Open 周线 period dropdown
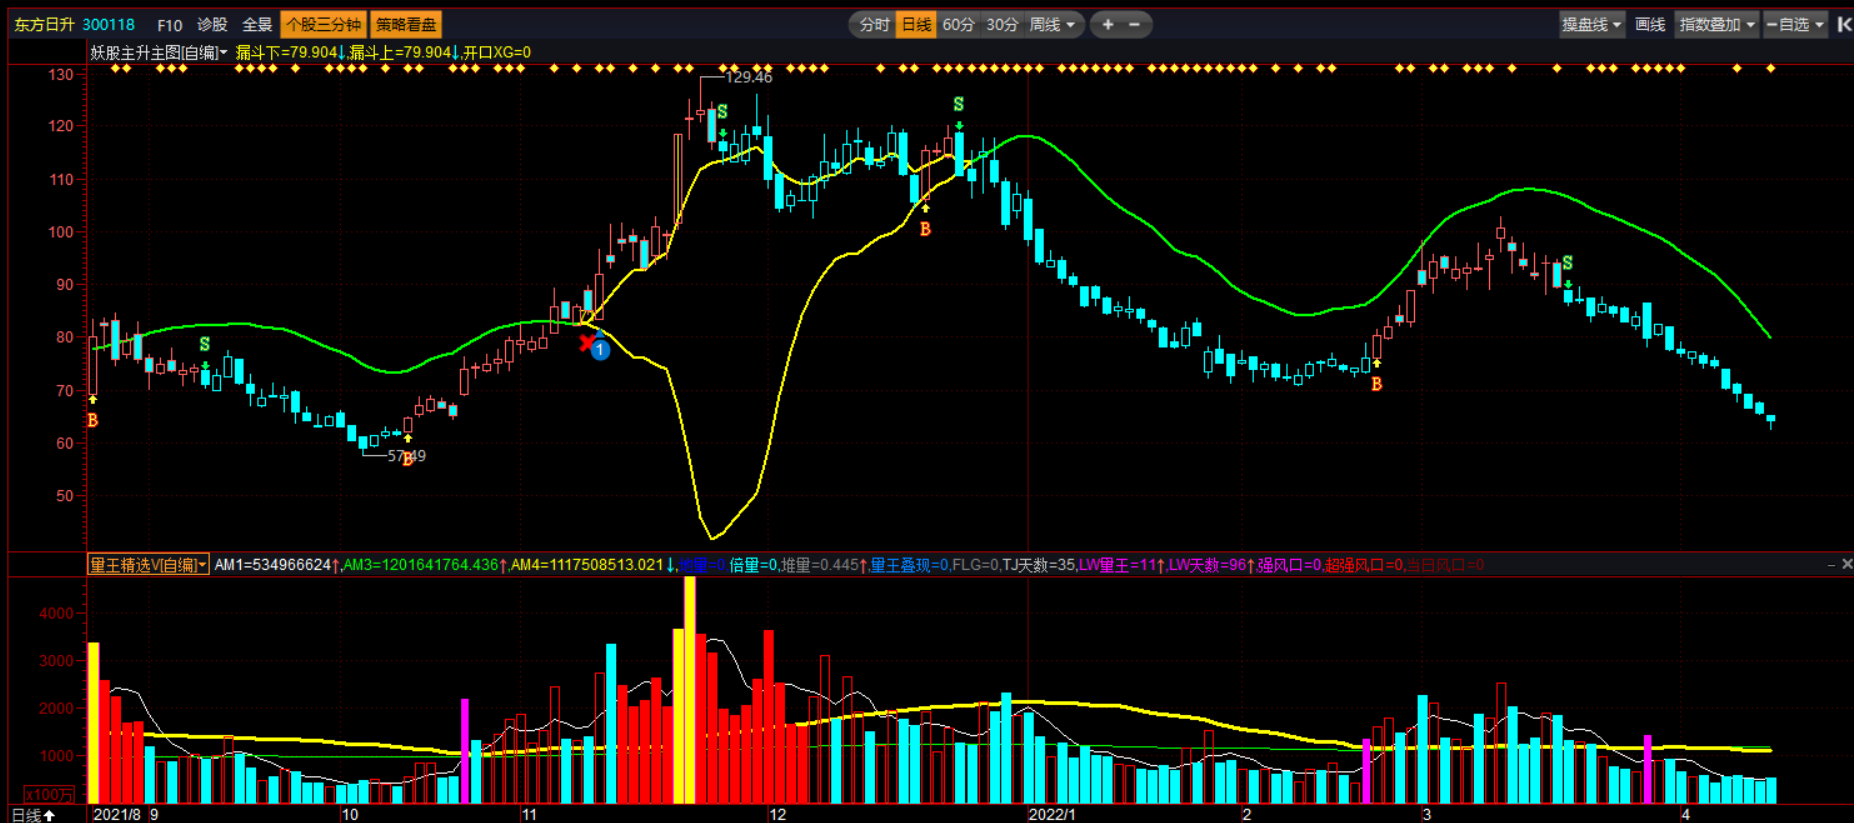1854x823 pixels. point(1053,25)
